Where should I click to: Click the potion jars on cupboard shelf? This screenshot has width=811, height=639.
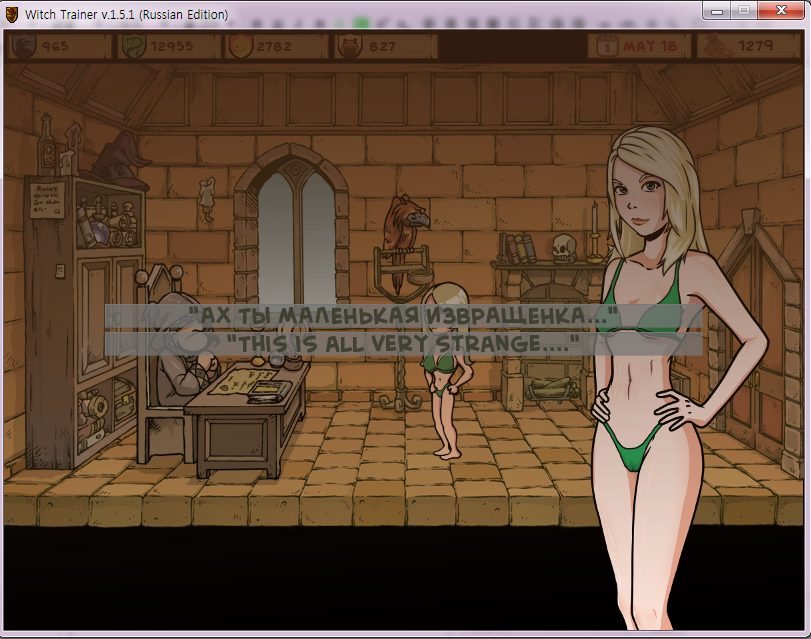click(110, 224)
